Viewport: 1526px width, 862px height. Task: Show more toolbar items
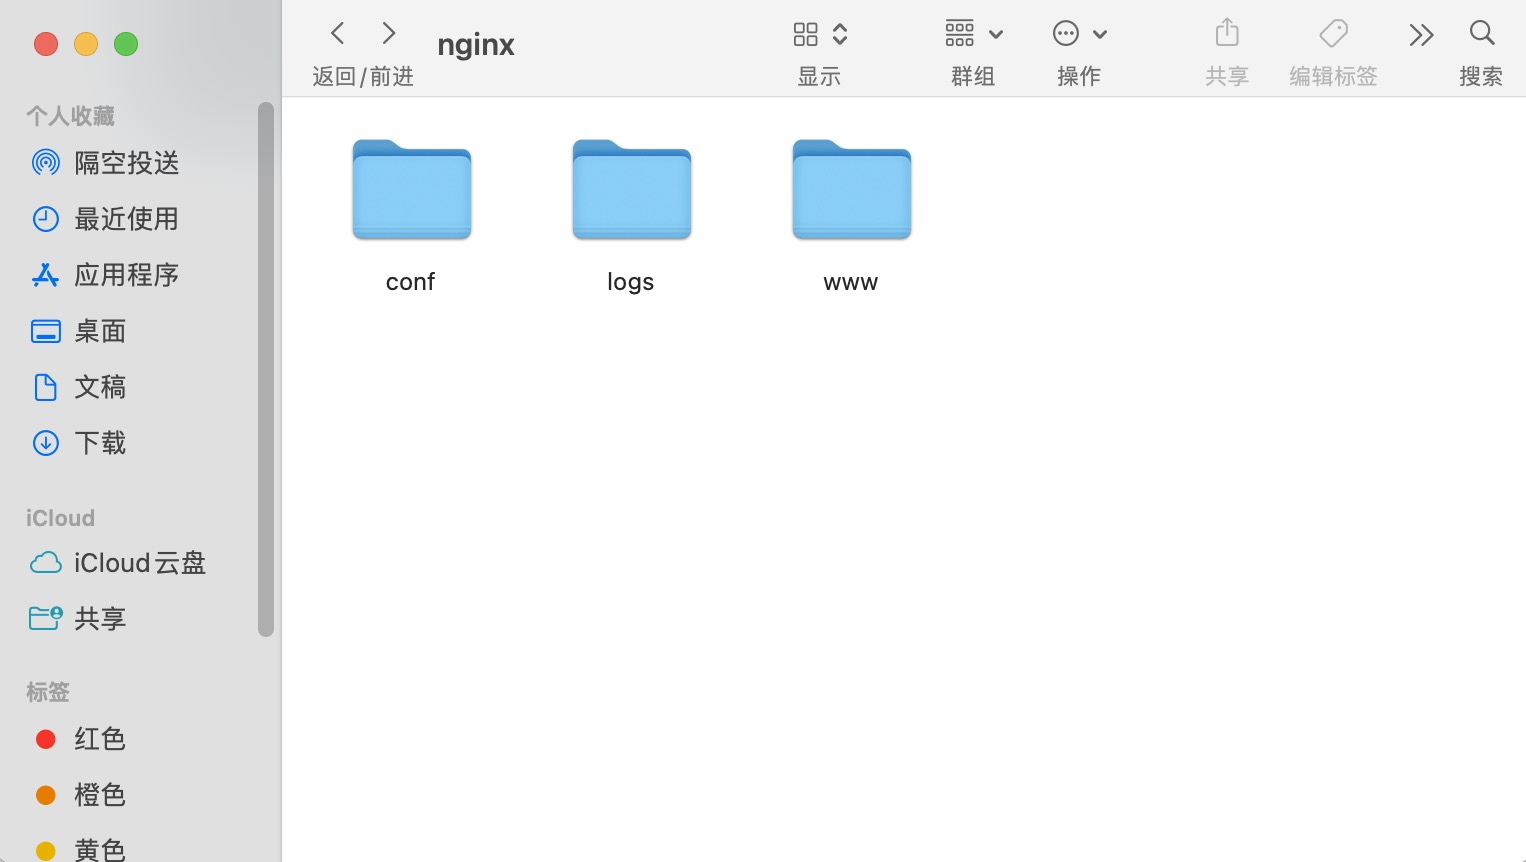1421,35
